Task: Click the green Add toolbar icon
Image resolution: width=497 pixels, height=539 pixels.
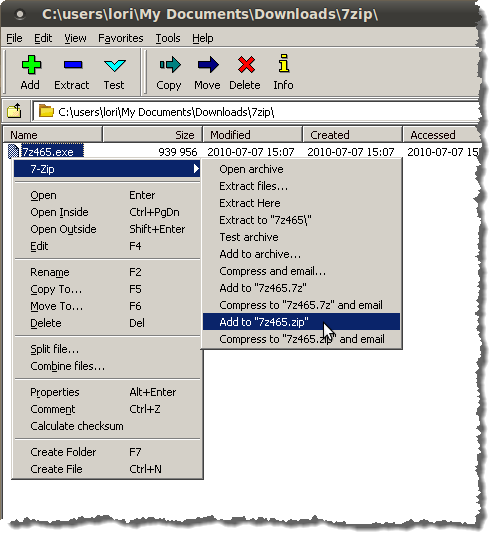Action: [31, 65]
